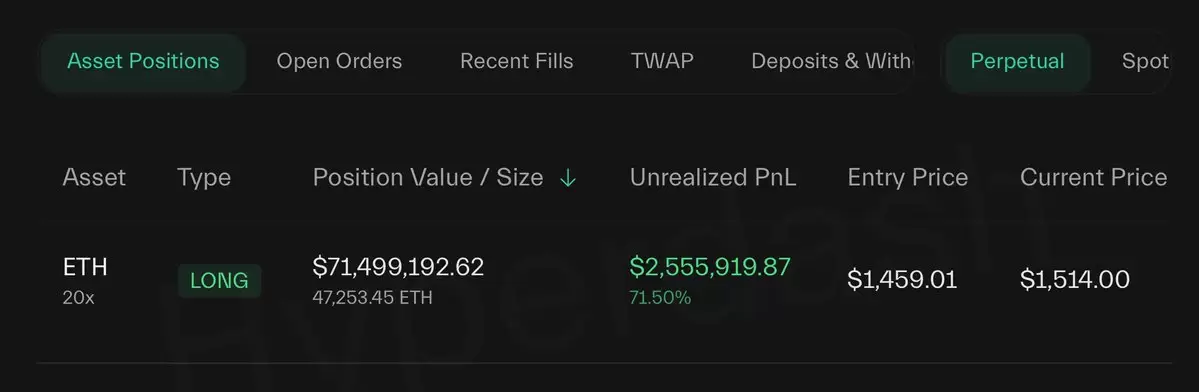Viewport: 1199px width, 392px height.
Task: Sort by Position Value / Size header
Action: pos(428,178)
